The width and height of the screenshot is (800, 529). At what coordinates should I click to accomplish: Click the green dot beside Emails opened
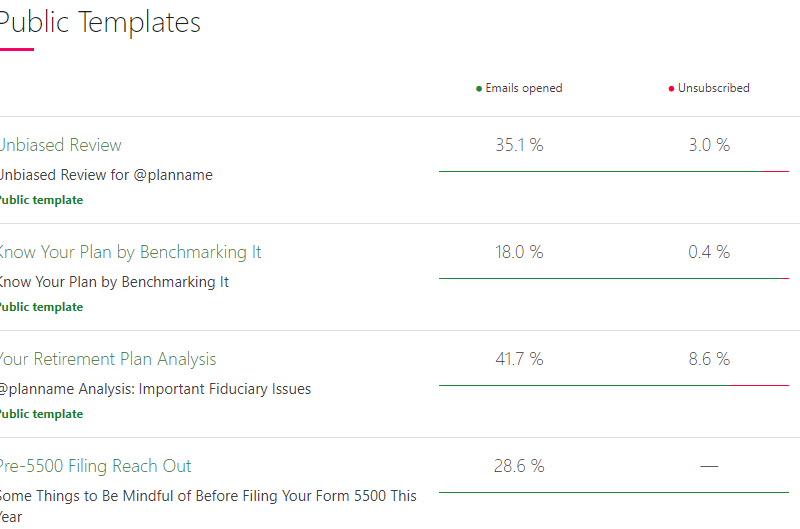tap(479, 89)
